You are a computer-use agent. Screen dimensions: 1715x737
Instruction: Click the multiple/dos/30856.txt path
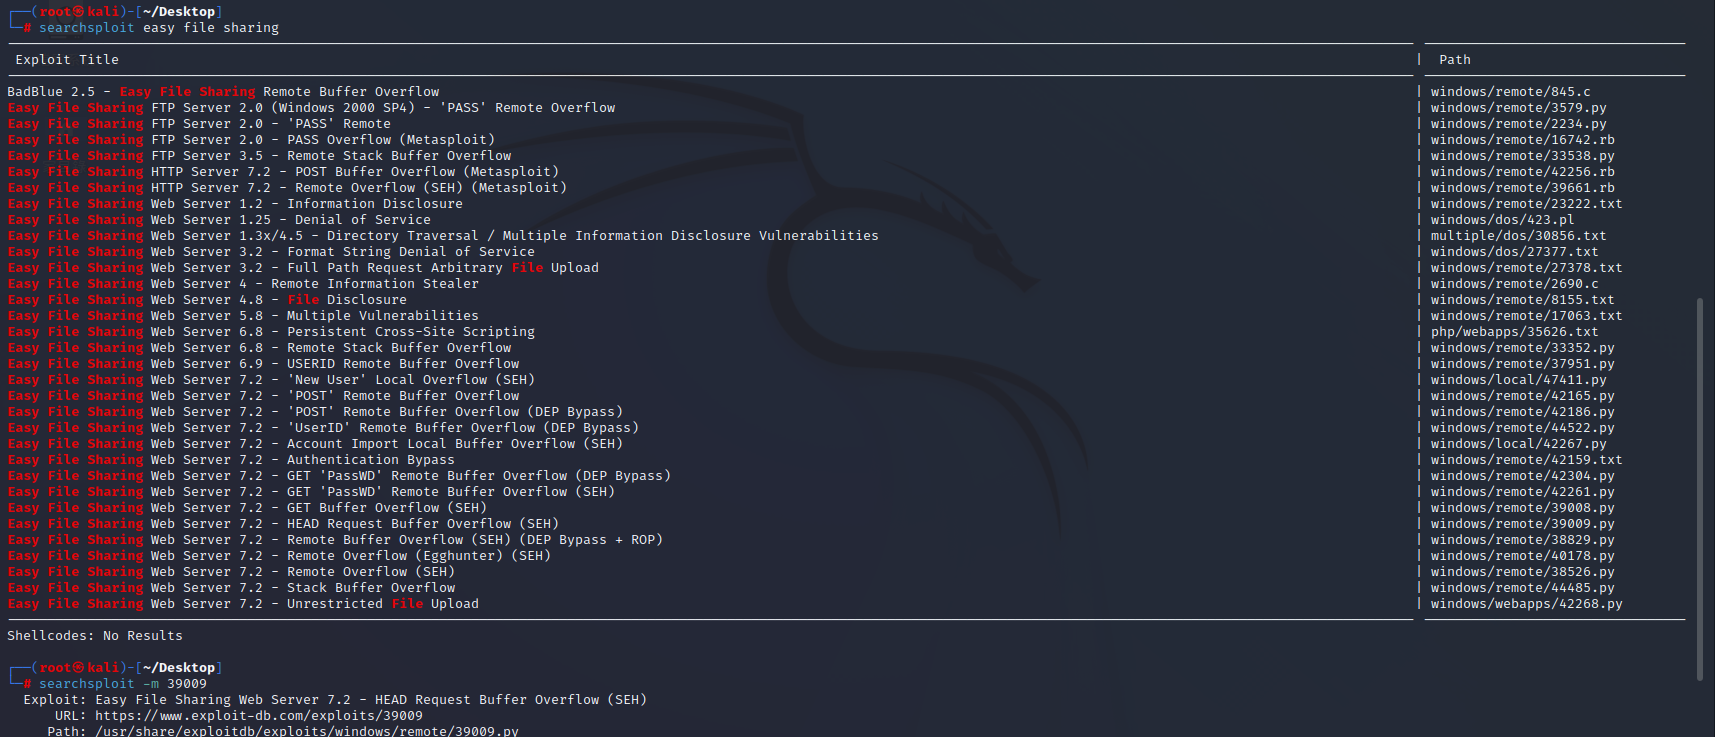1518,236
